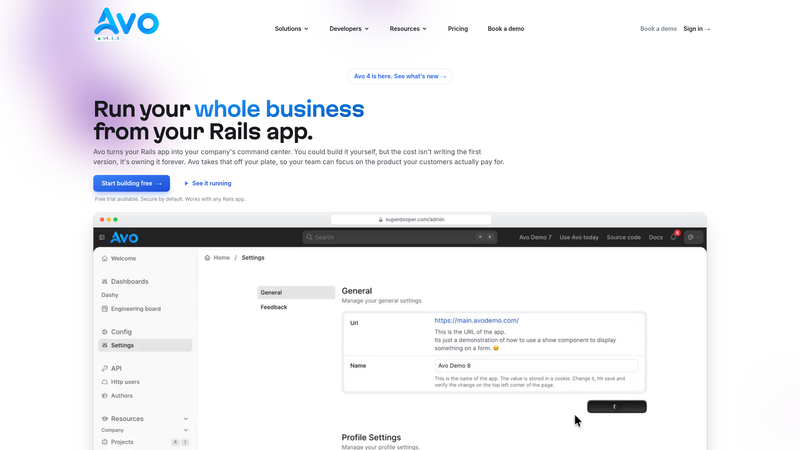Click the Avo logo in admin header
This screenshot has width=800, height=450.
tap(124, 237)
